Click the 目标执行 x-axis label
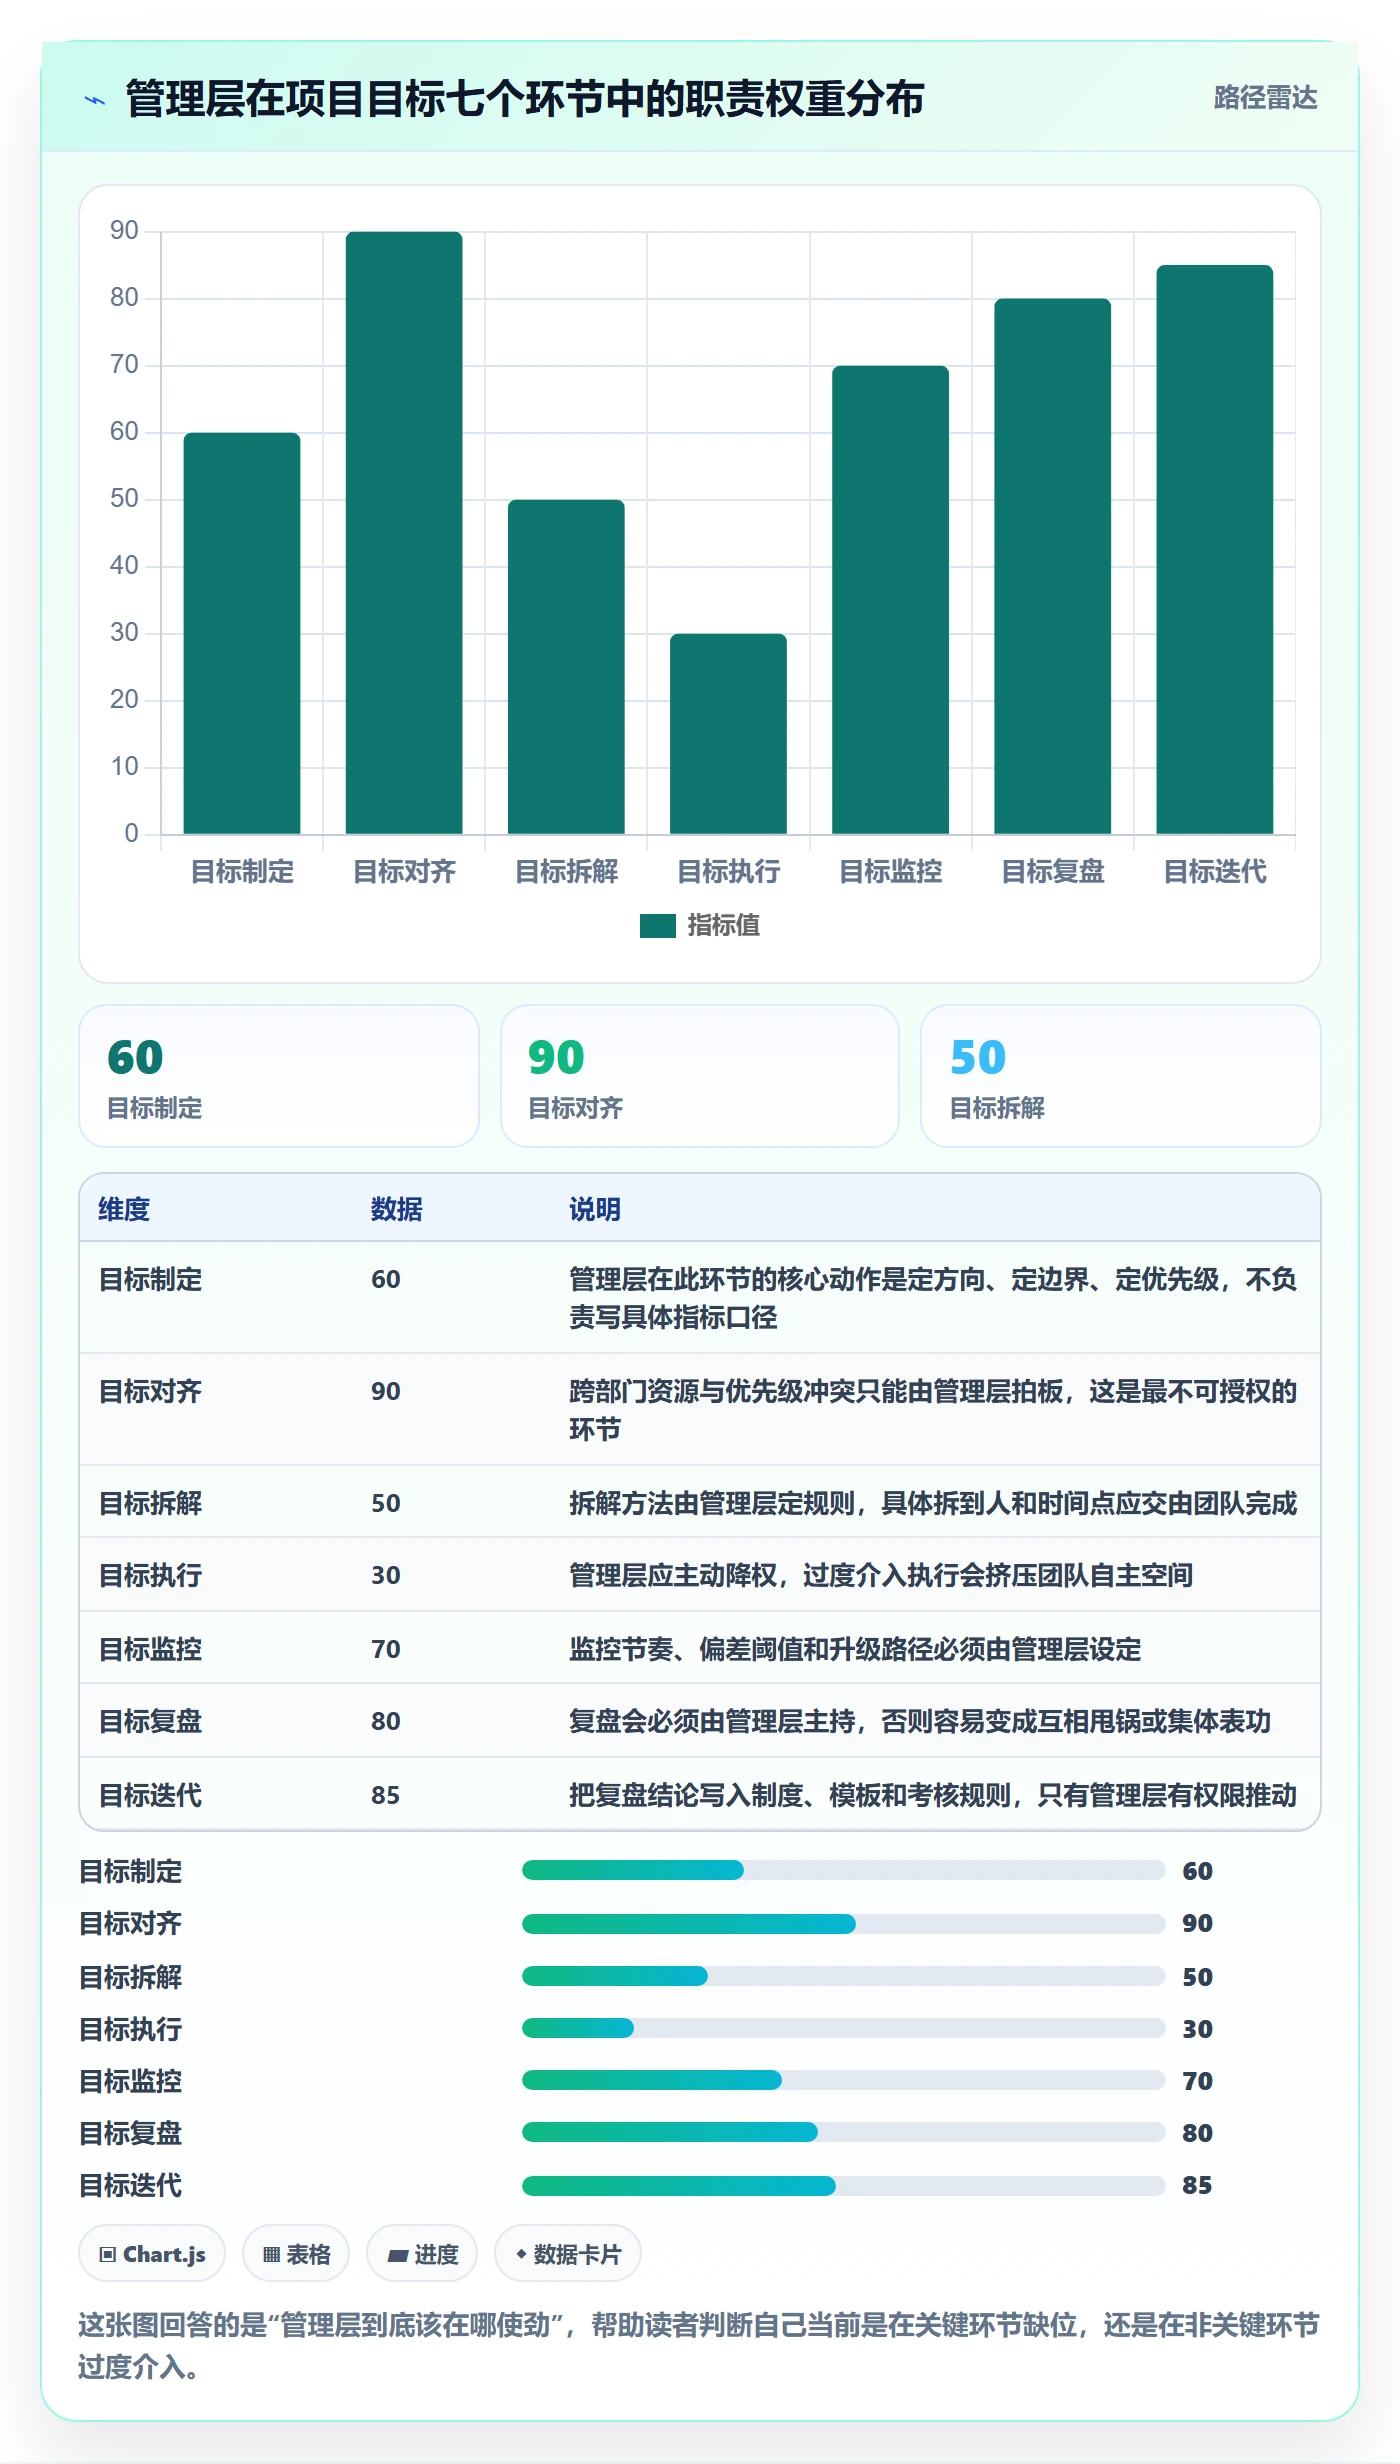The image size is (1400, 2464). click(728, 872)
